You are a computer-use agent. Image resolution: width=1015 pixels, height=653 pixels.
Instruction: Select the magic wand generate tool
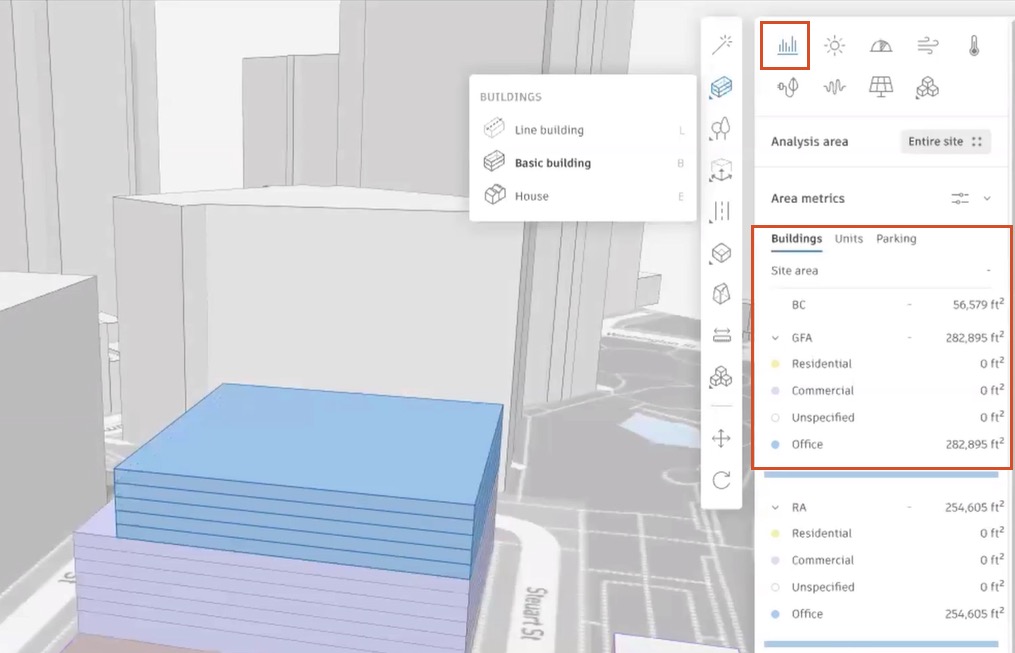(x=722, y=45)
